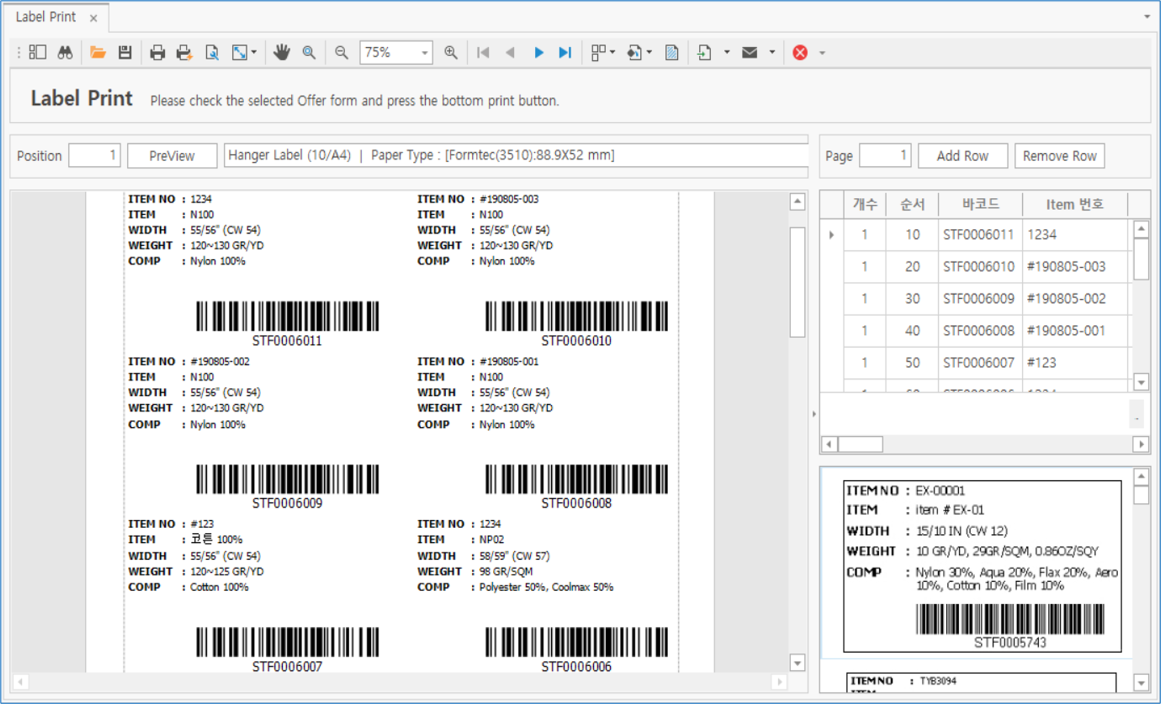The width and height of the screenshot is (1161, 704).
Task: Open the 75% zoom level dropdown
Action: (x=424, y=52)
